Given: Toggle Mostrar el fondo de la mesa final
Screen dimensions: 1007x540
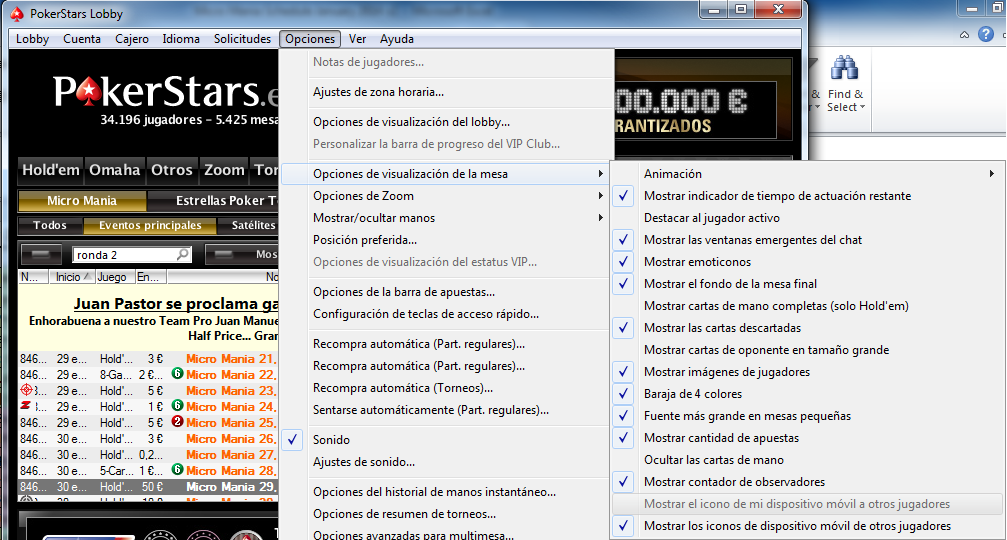Looking at the screenshot, I should coord(807,284).
